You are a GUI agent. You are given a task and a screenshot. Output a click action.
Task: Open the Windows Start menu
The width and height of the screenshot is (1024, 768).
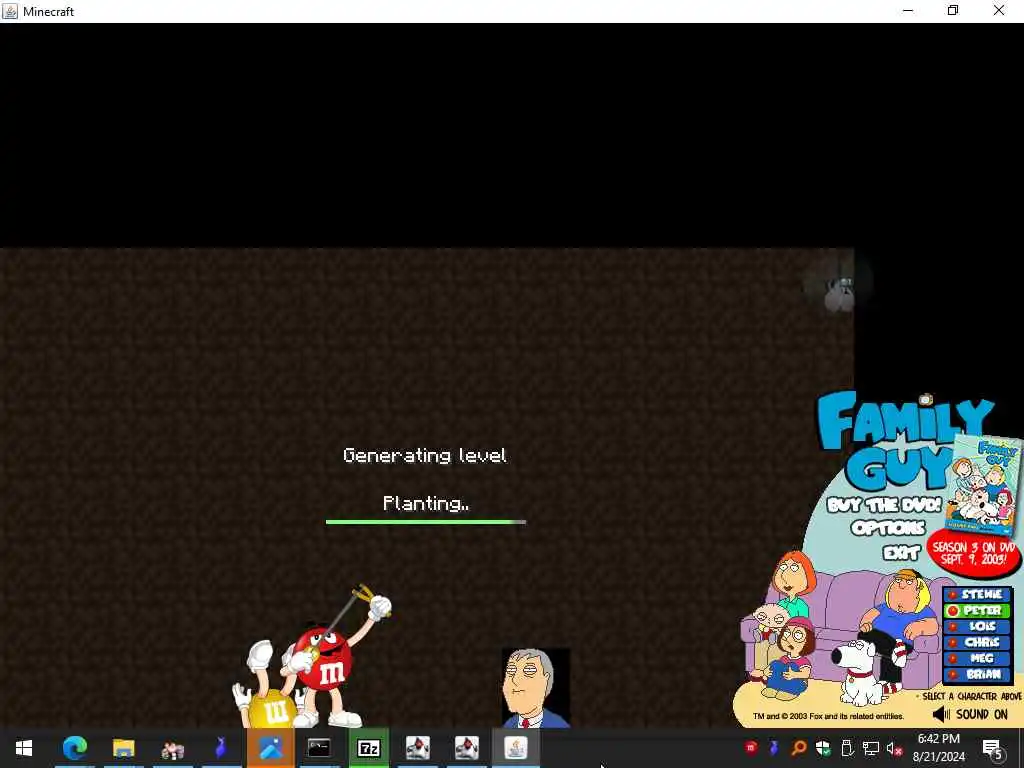pyautogui.click(x=24, y=748)
